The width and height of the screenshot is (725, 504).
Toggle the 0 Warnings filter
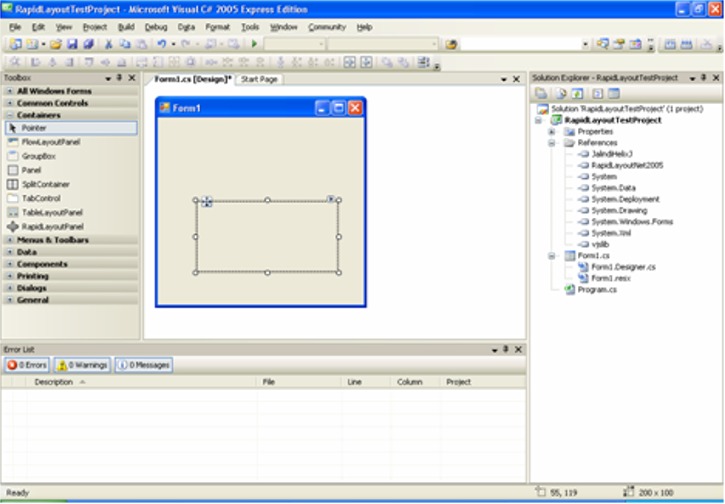point(82,365)
